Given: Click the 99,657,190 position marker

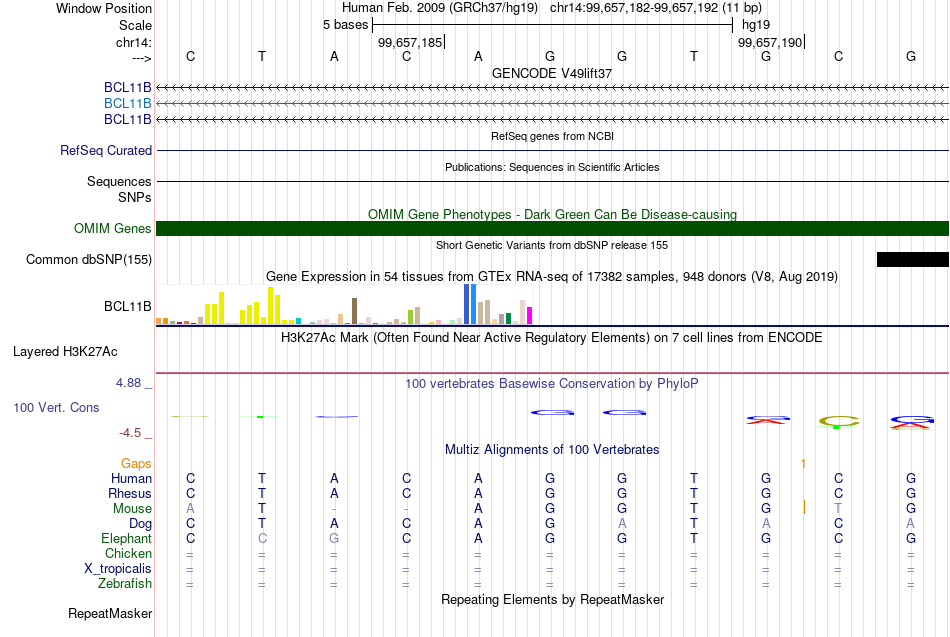Looking at the screenshot, I should (770, 42).
